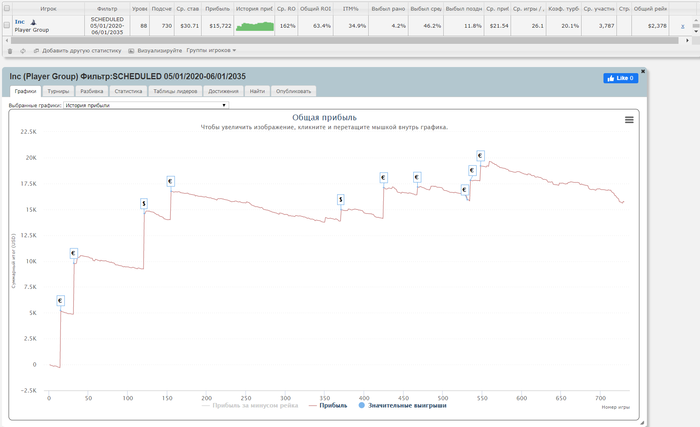
Task: Open the 'Статистика' tab
Action: 128,91
